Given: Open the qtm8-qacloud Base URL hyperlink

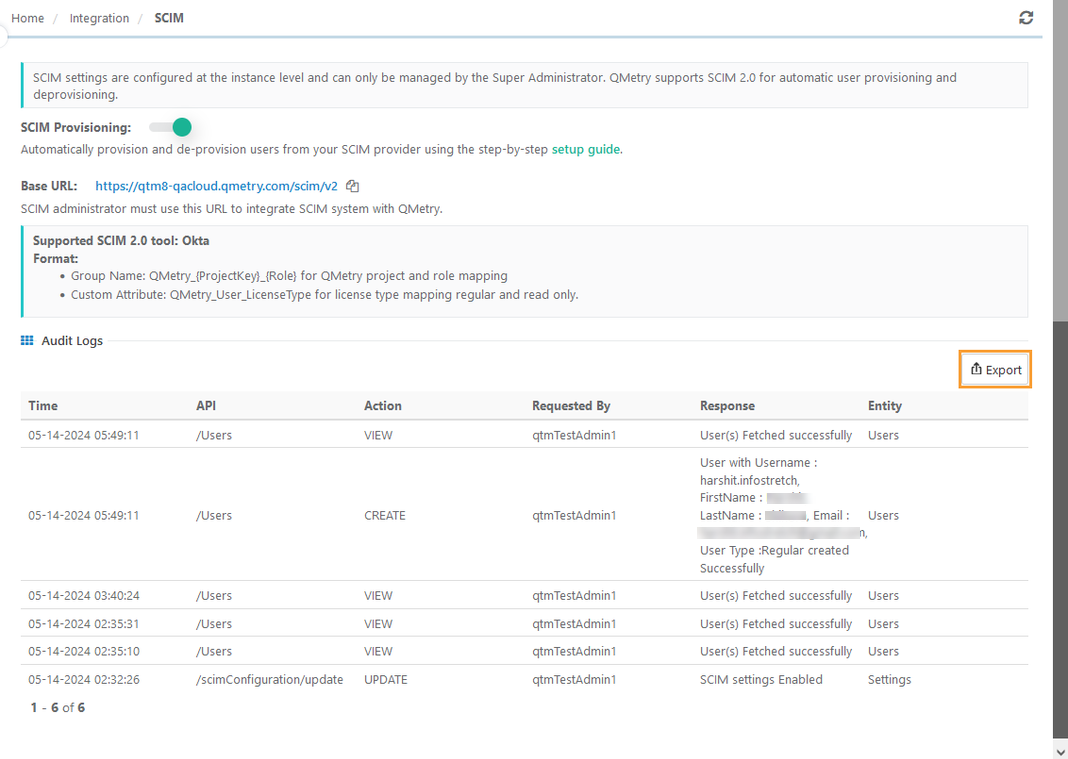Looking at the screenshot, I should pyautogui.click(x=216, y=185).
